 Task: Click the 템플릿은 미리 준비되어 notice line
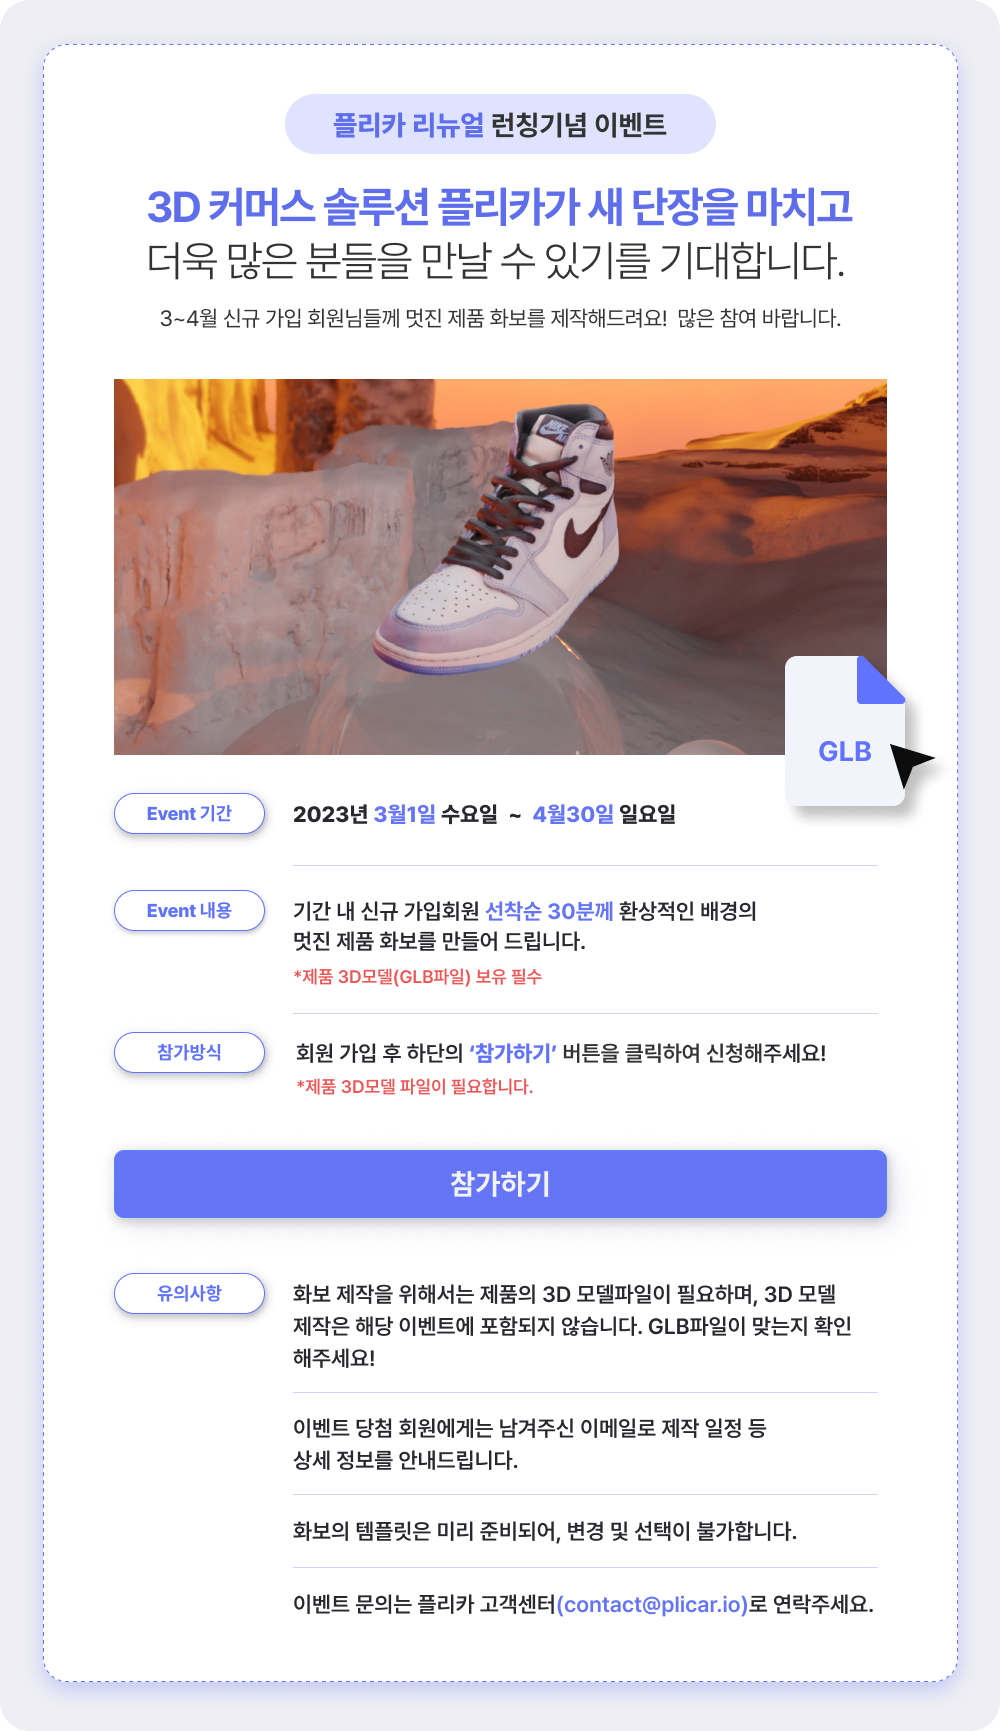(545, 1531)
